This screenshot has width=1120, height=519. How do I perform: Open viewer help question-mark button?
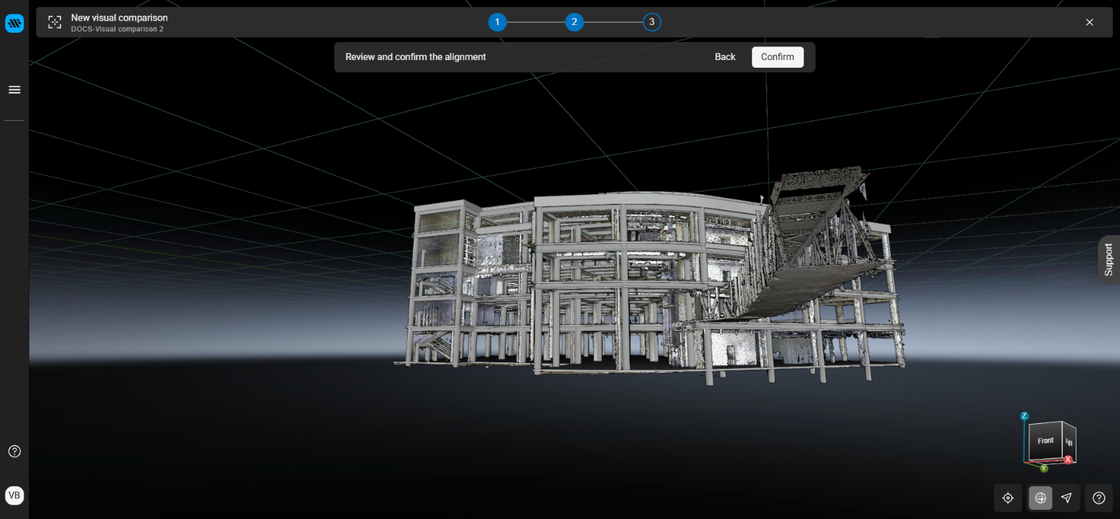1099,498
